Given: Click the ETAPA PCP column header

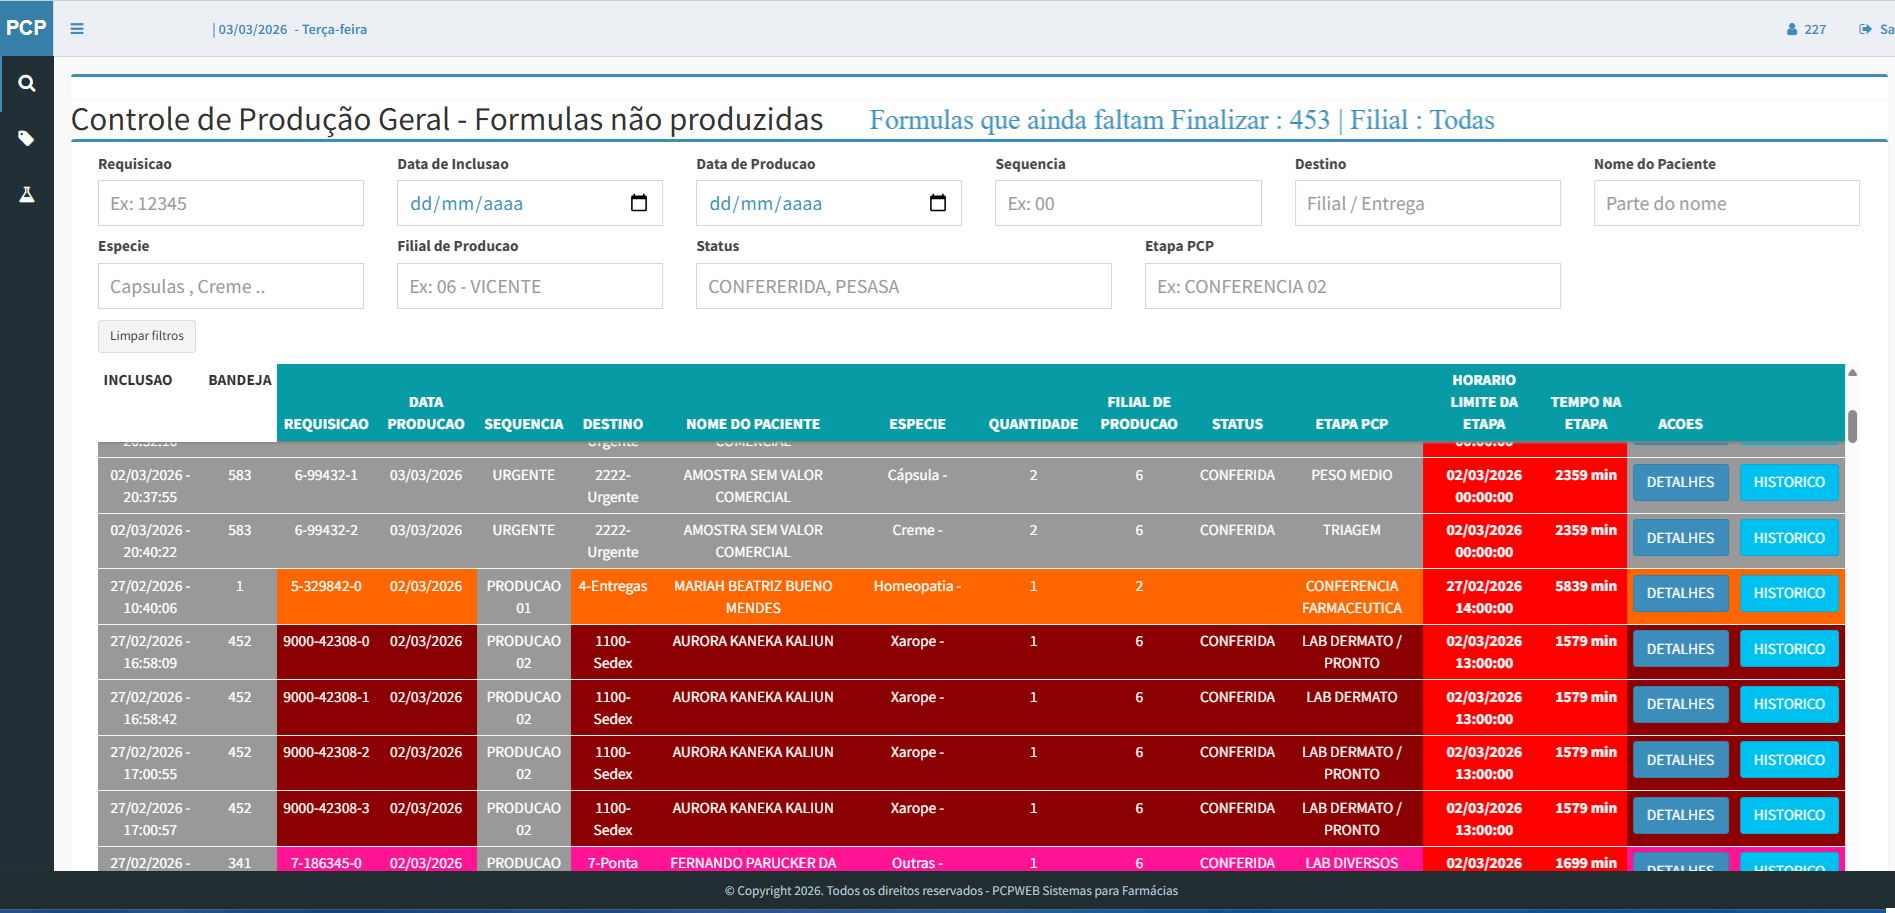Looking at the screenshot, I should click(x=1352, y=423).
